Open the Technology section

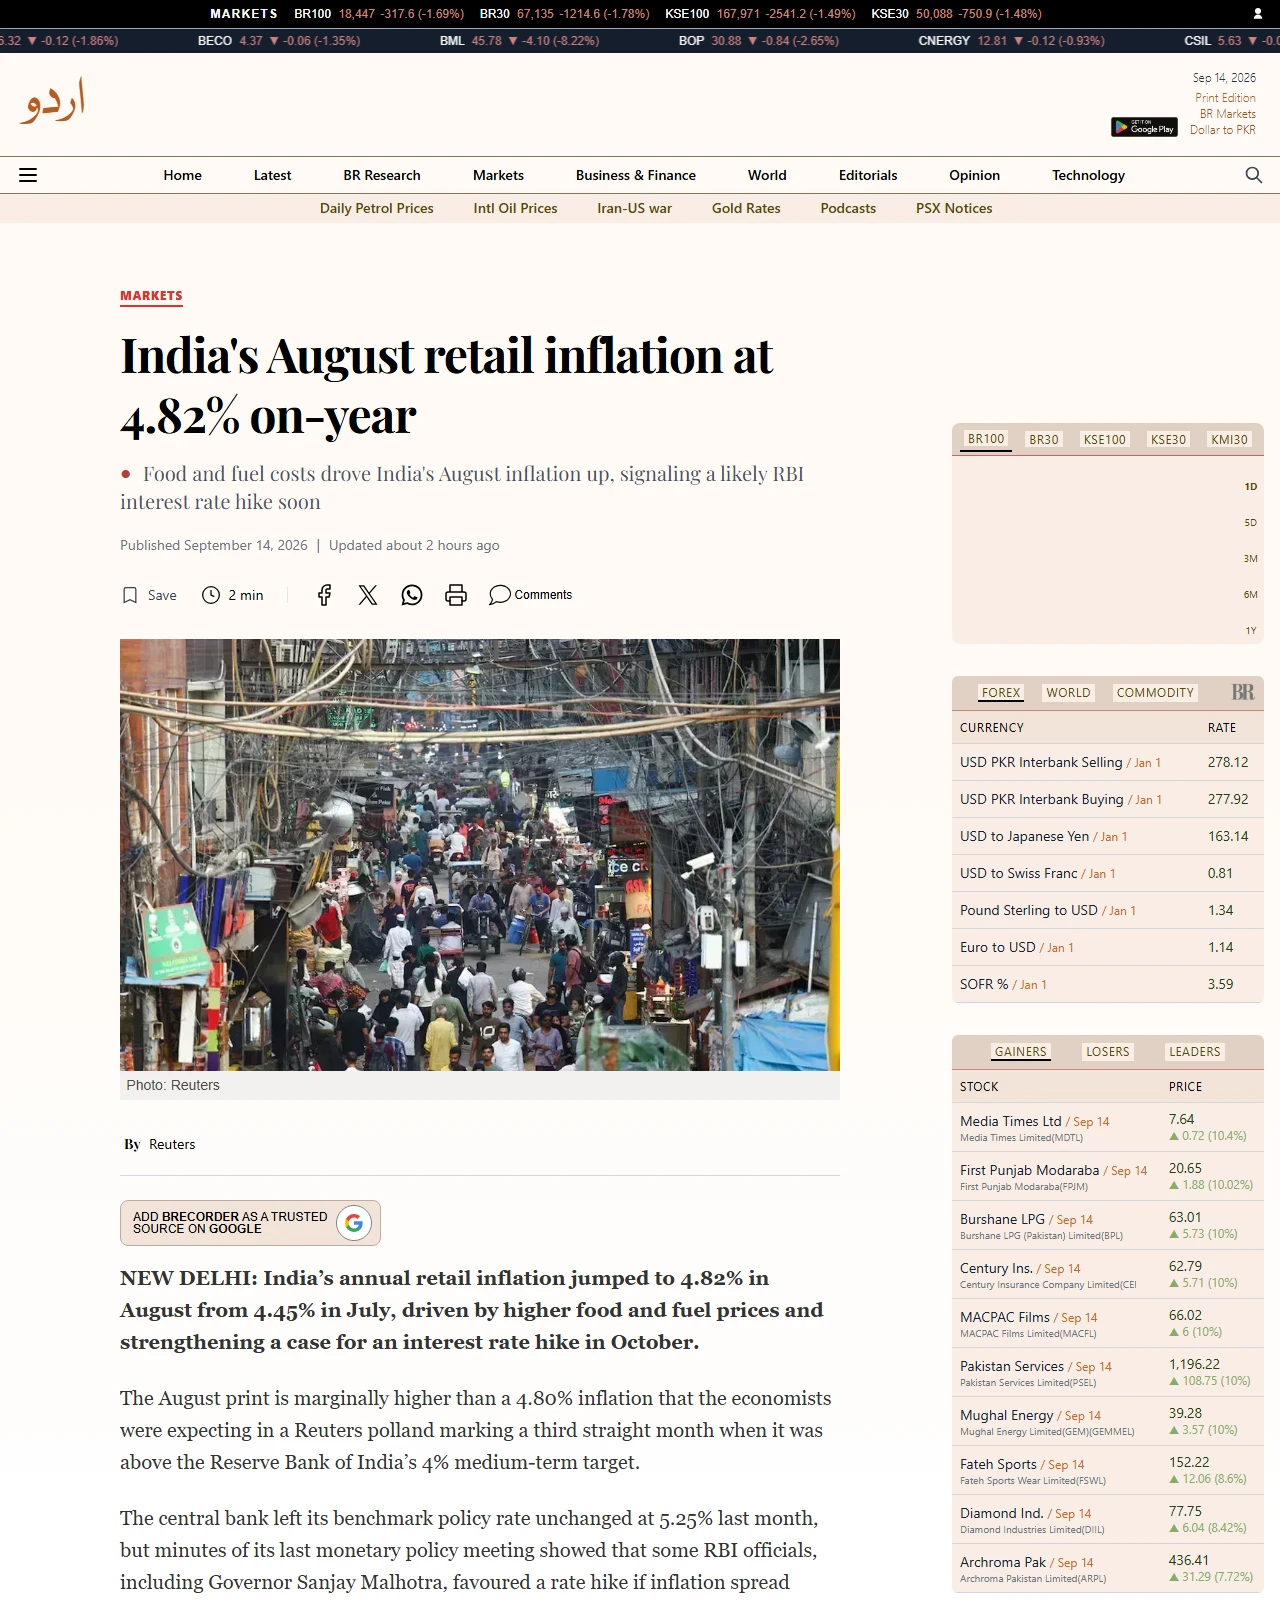[1088, 175]
